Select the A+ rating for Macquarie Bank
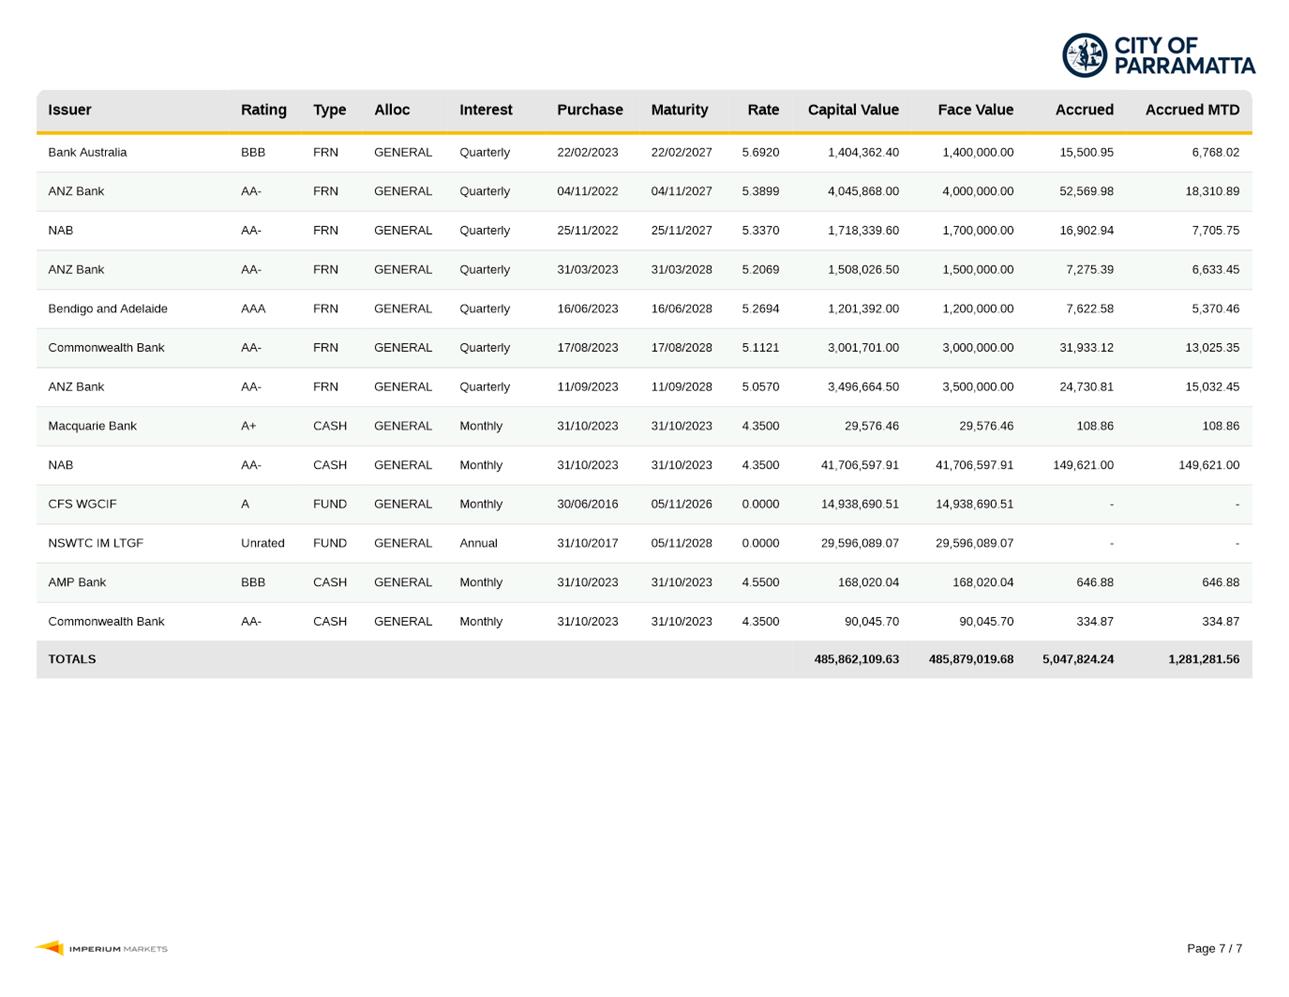 pyautogui.click(x=248, y=426)
